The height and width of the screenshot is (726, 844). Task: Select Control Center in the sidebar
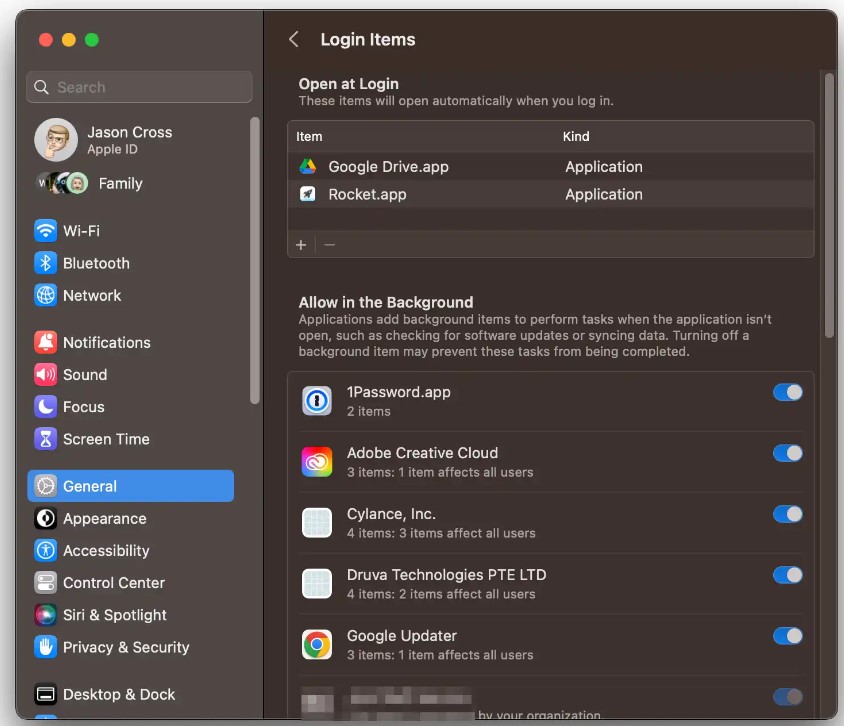[131, 583]
